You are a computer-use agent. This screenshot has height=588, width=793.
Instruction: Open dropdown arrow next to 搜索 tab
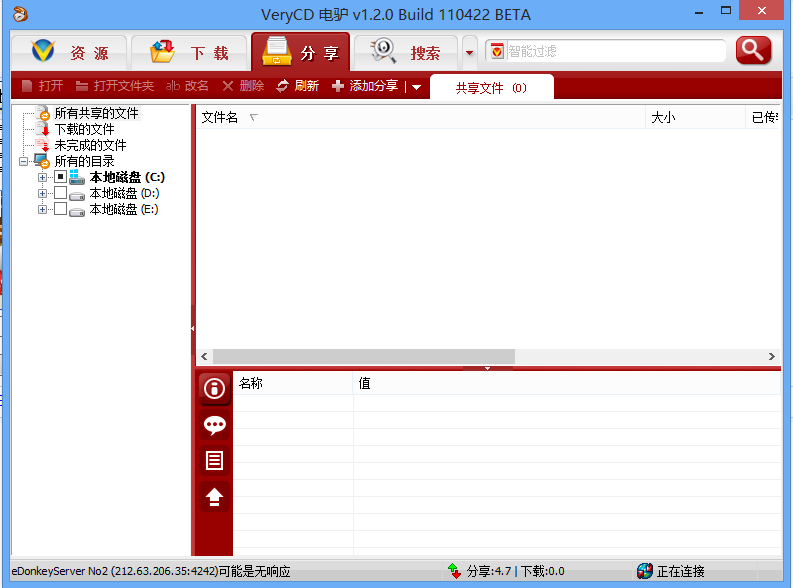[x=469, y=53]
